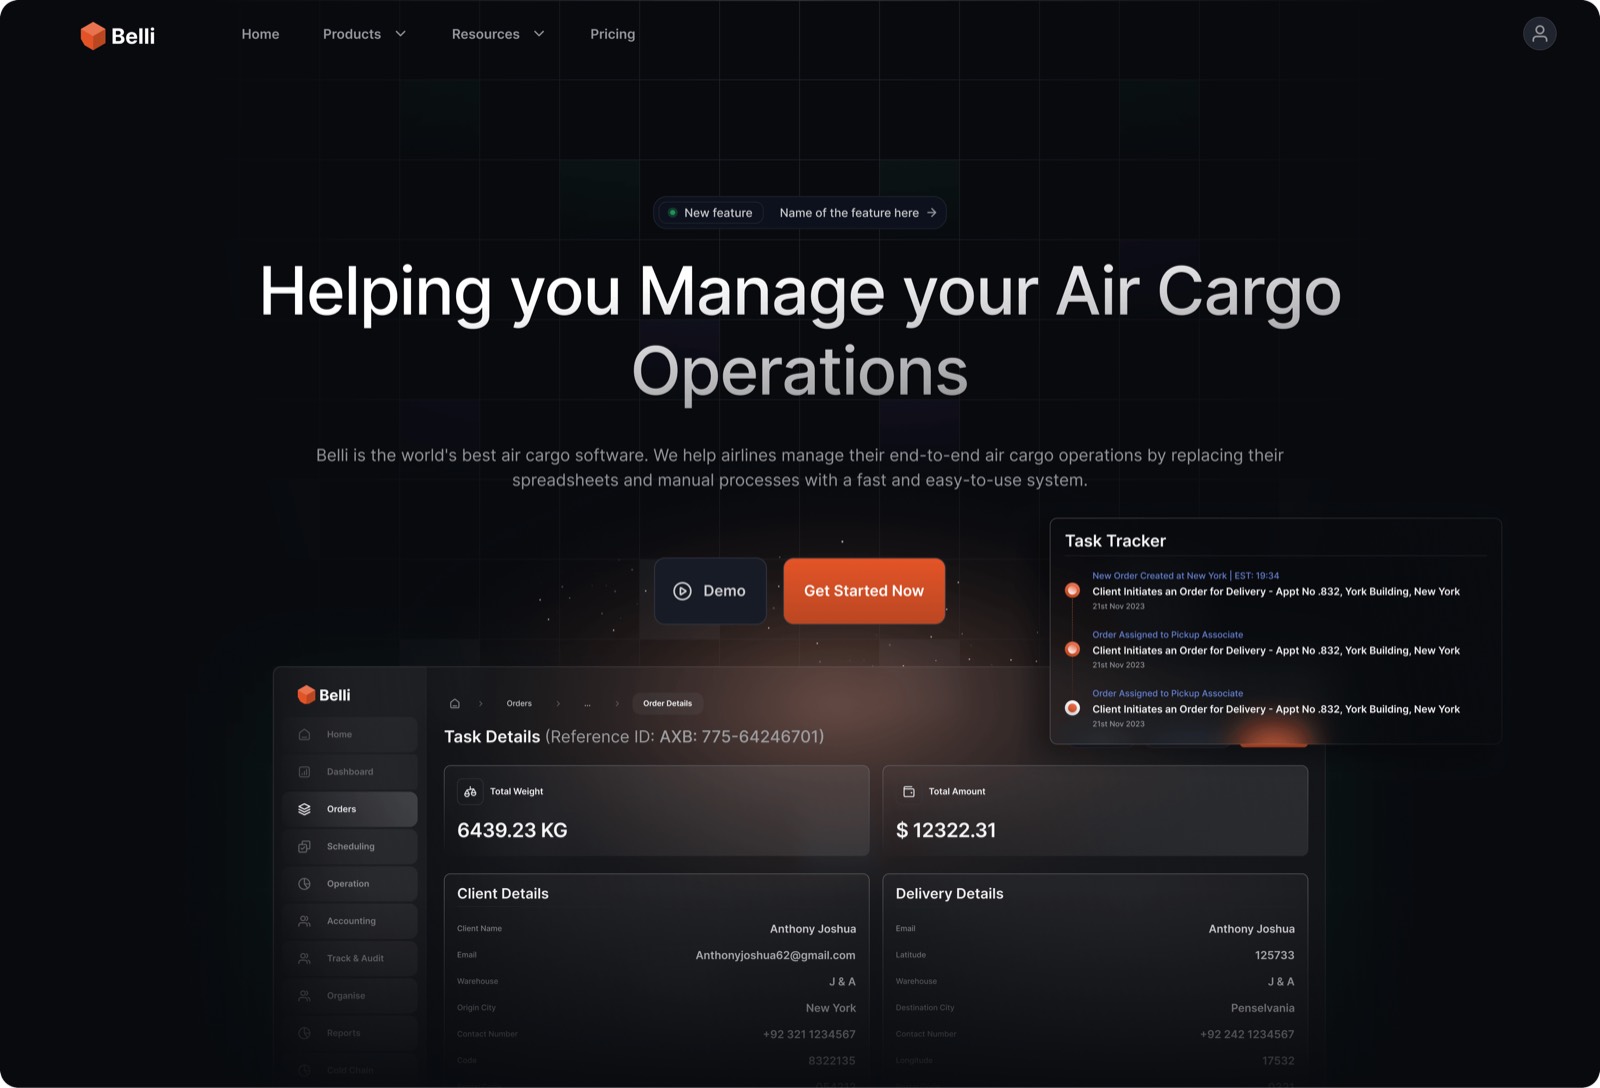
Task: Click the Get Started Now button
Action: click(864, 591)
